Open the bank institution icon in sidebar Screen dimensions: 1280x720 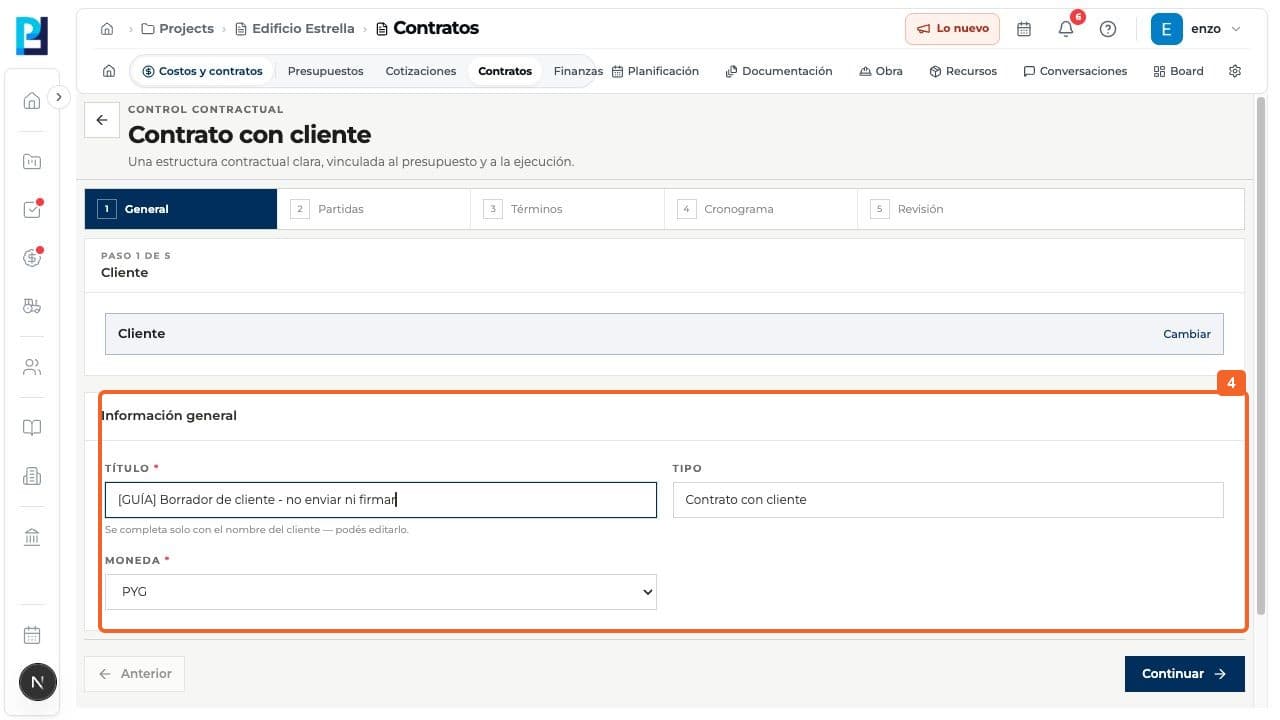coord(32,537)
